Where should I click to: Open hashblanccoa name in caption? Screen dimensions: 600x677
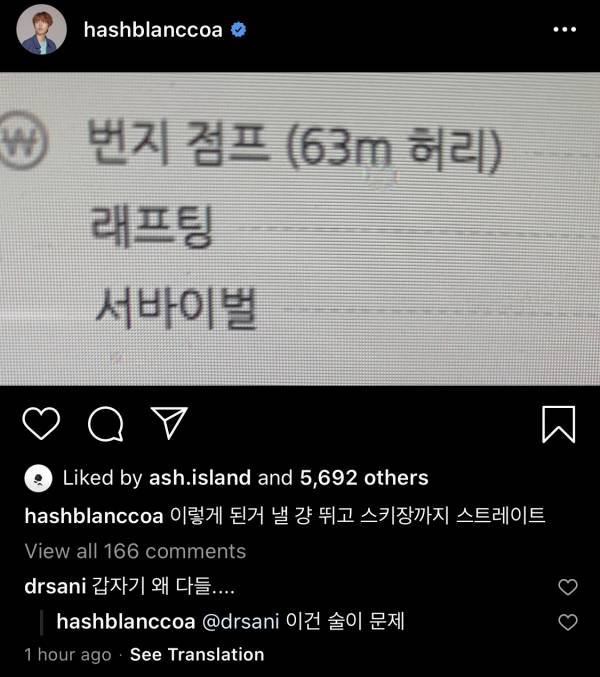pos(94,516)
